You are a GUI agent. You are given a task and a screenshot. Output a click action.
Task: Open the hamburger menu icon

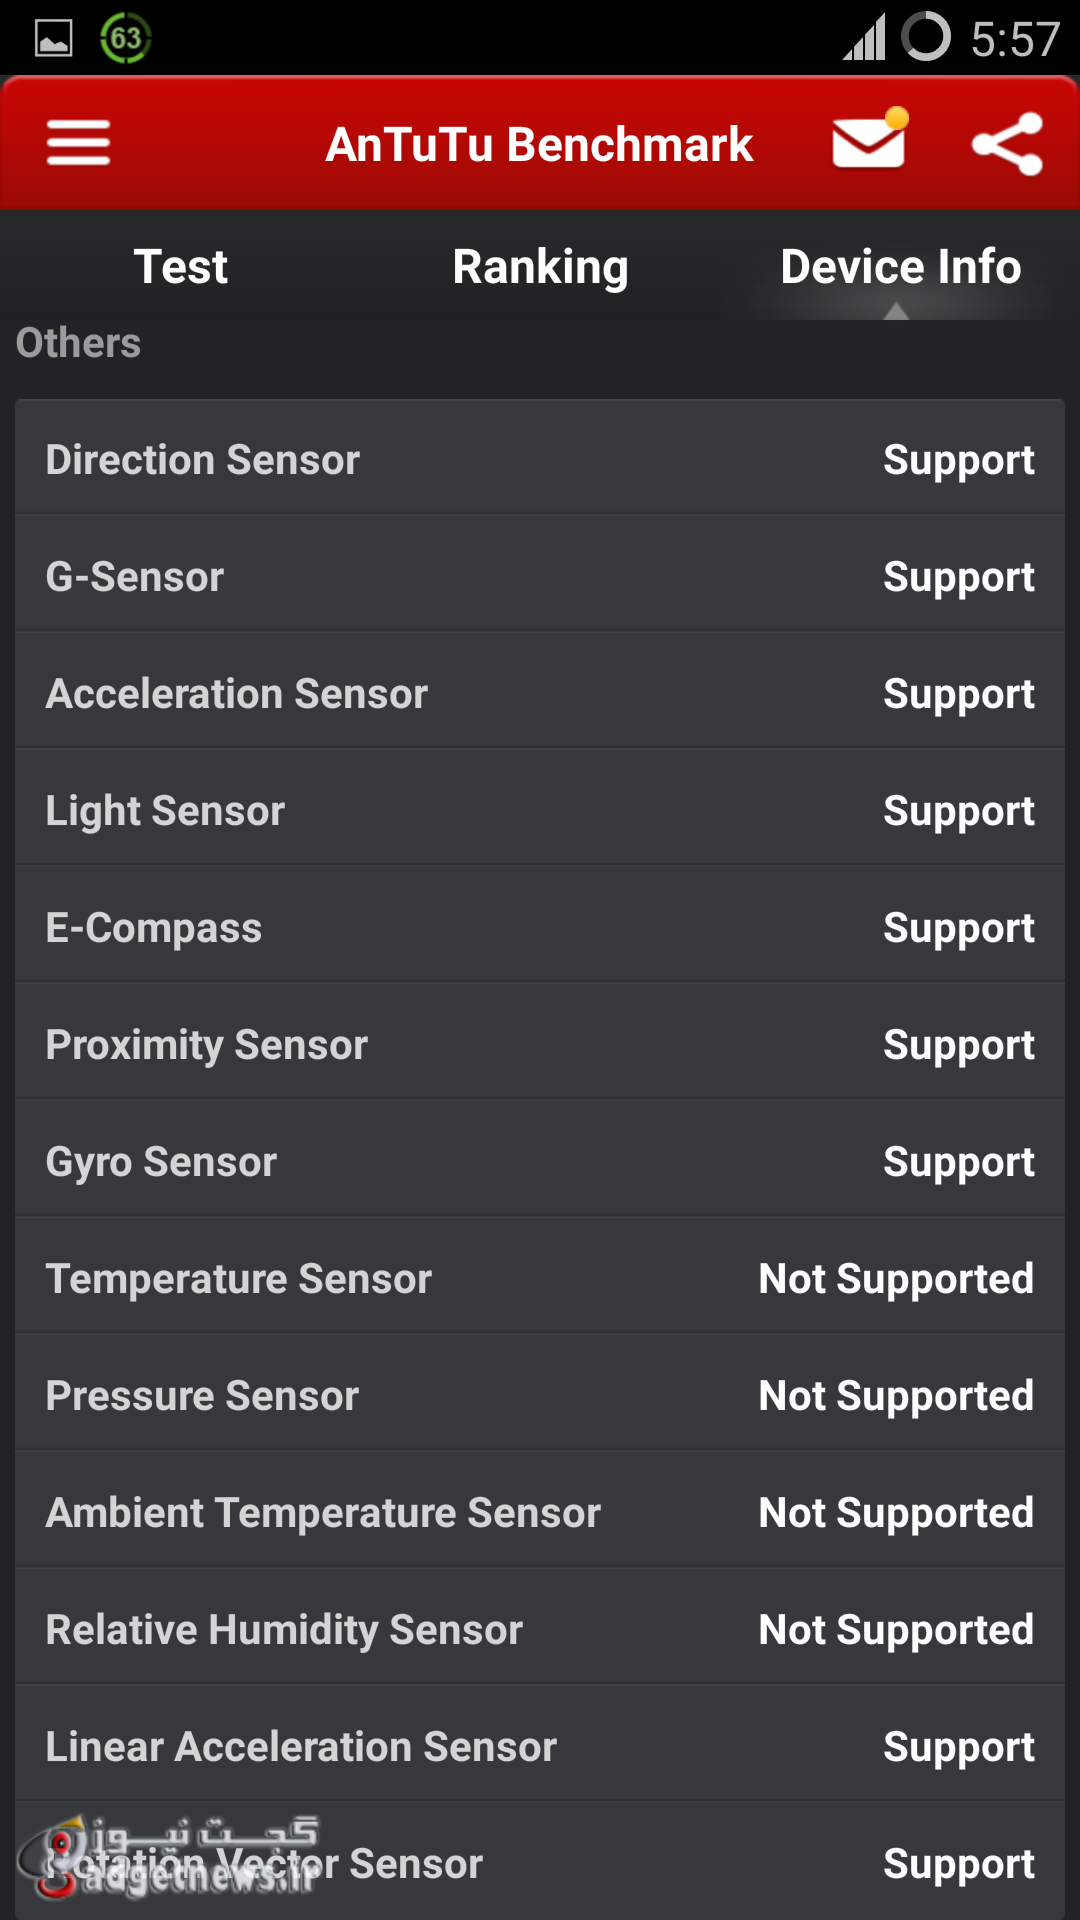[x=78, y=143]
